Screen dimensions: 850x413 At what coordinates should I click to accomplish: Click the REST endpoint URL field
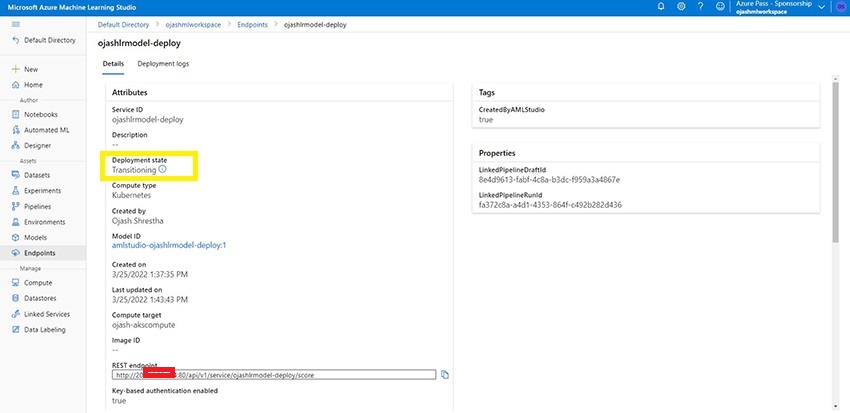(x=274, y=375)
